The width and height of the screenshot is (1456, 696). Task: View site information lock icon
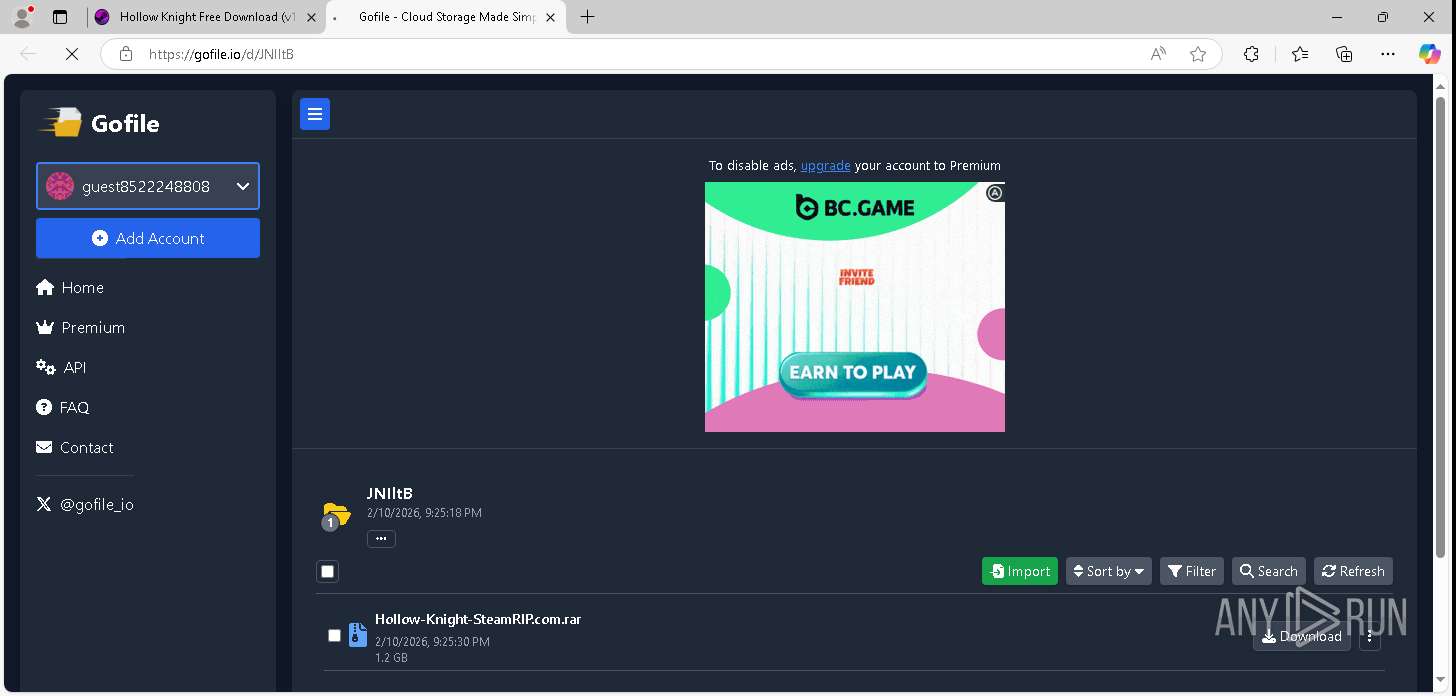[125, 54]
